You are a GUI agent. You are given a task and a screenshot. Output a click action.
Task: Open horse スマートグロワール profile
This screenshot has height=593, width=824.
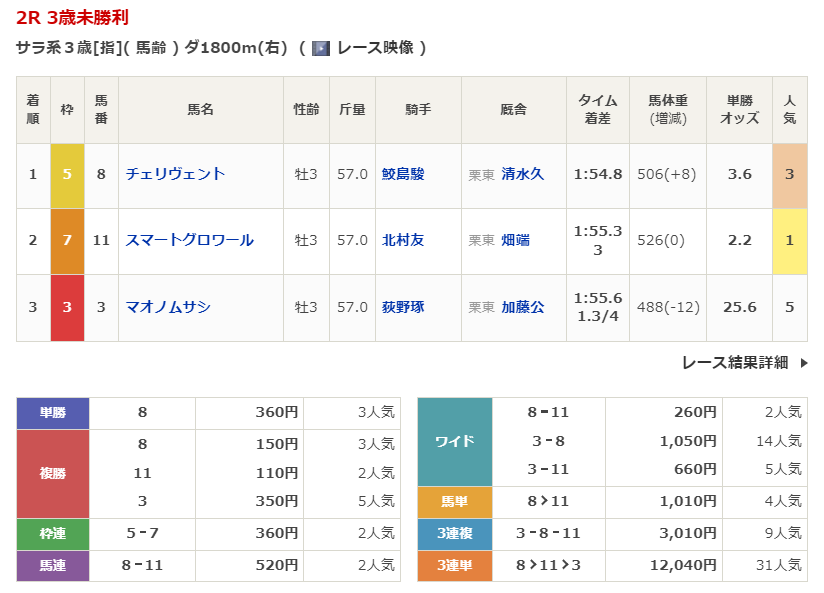click(x=189, y=240)
